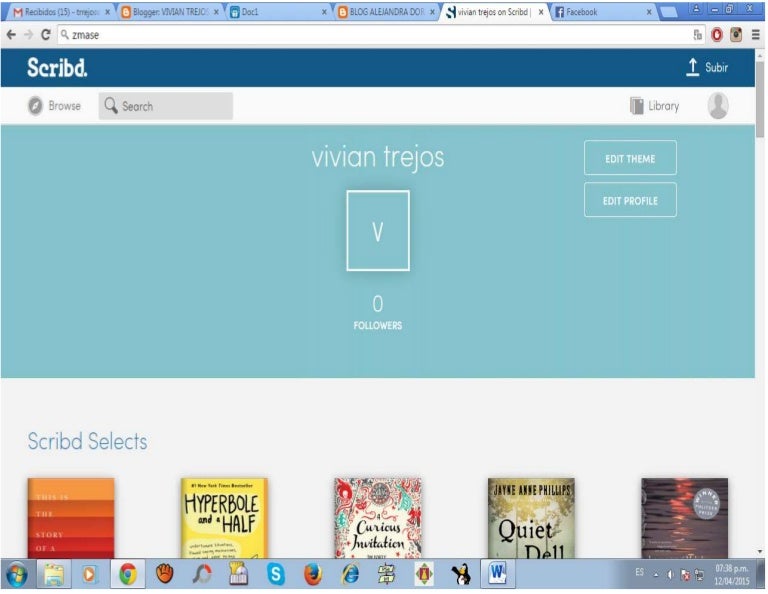Image resolution: width=768 pixels, height=594 pixels.
Task: Open the media player taskbar icon
Action: click(x=89, y=574)
